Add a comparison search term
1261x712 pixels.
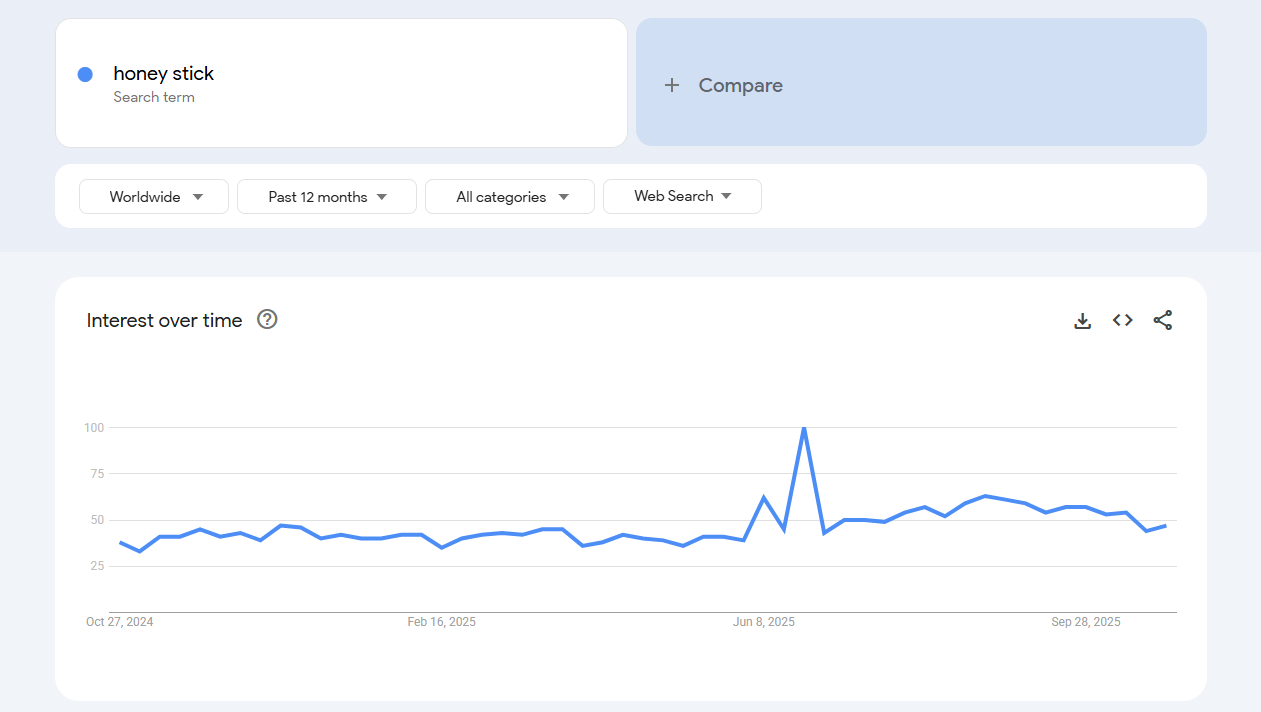(740, 85)
